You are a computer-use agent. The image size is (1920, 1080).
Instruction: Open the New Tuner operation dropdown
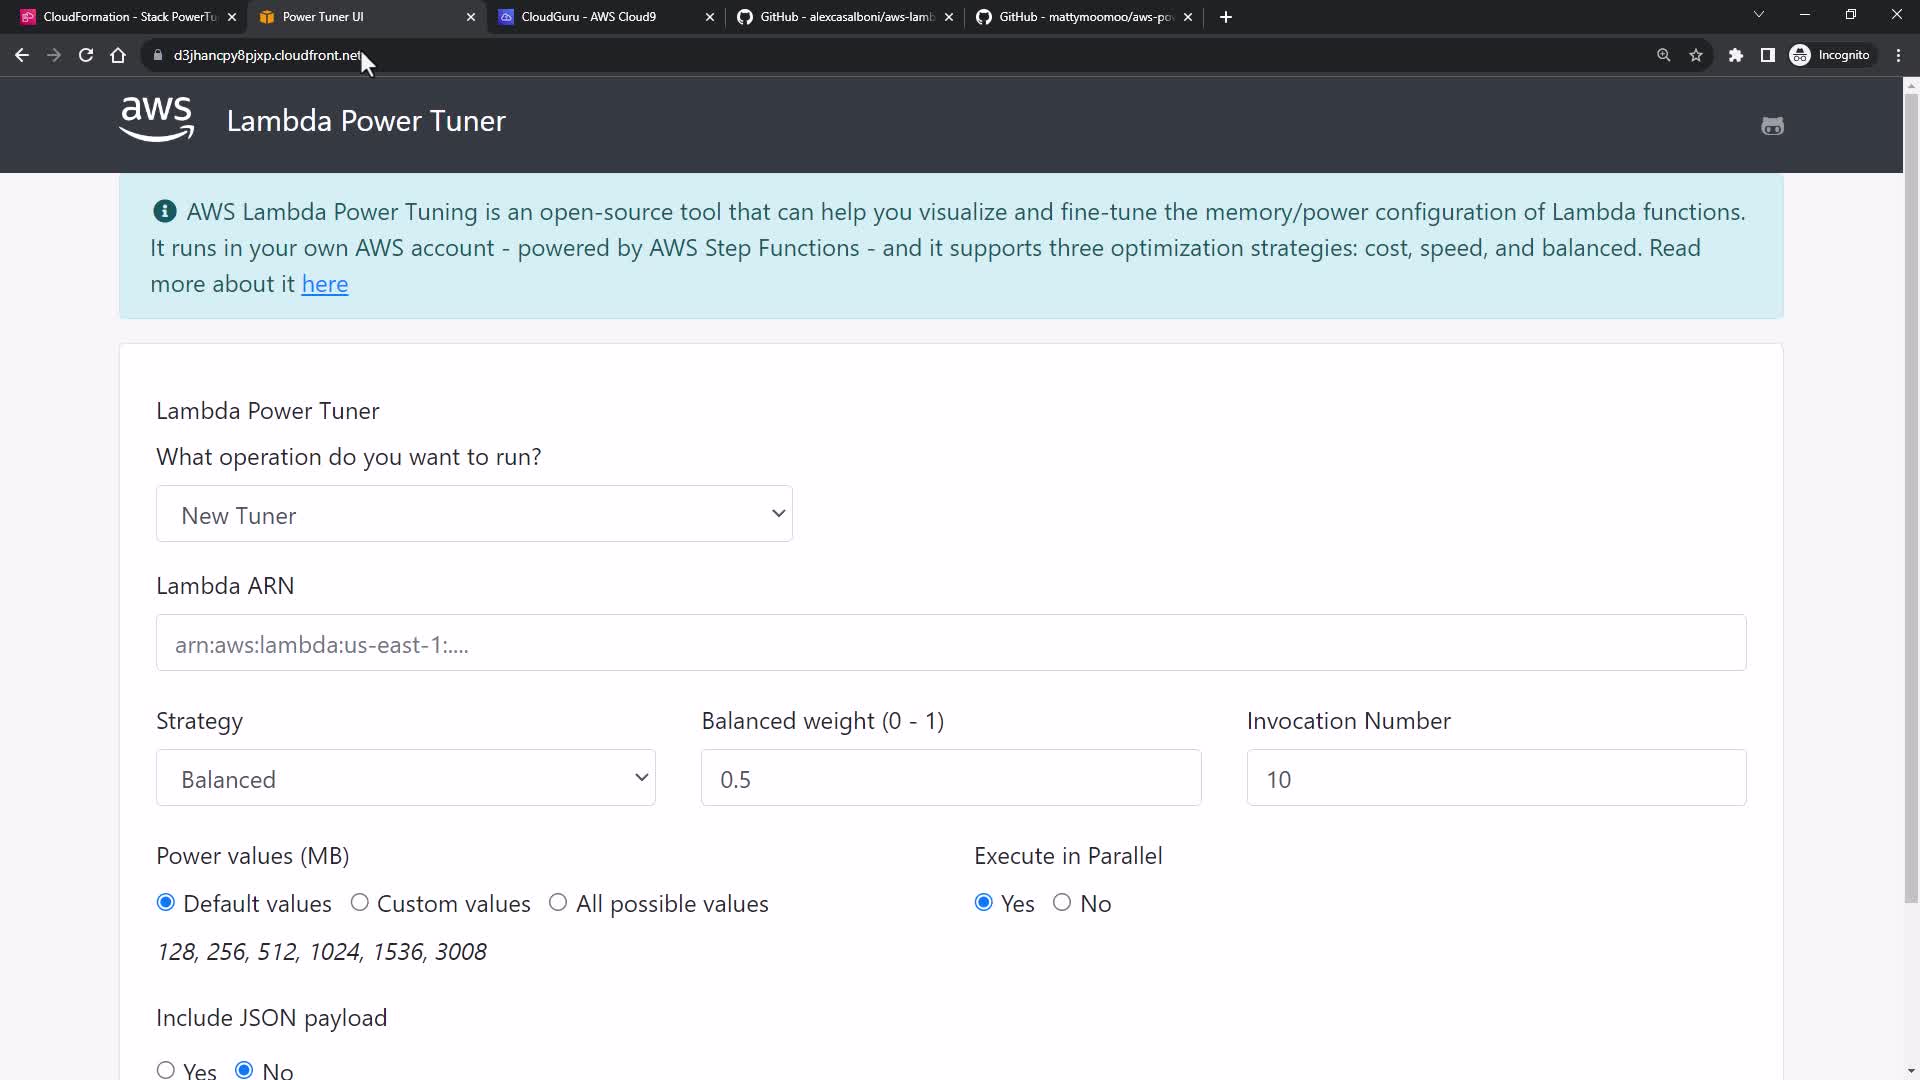click(x=474, y=514)
